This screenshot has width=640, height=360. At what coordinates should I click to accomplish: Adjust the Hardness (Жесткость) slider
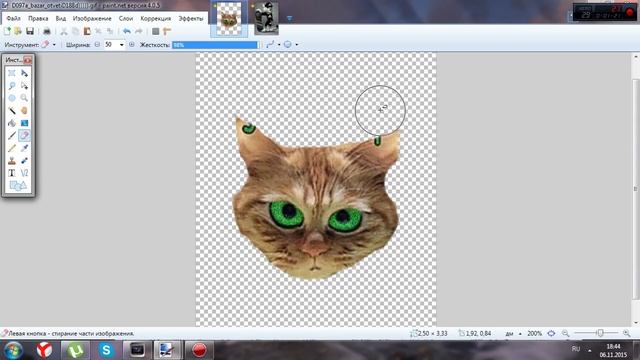pos(215,45)
